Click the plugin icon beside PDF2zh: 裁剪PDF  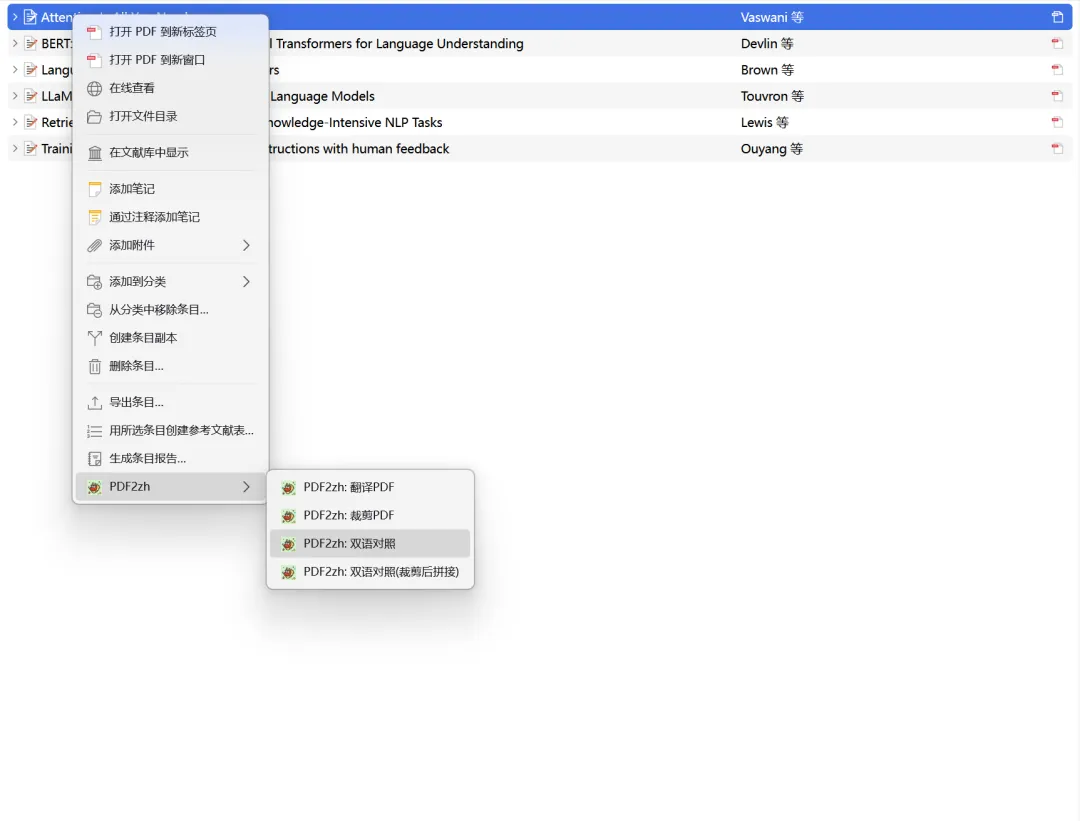[x=289, y=517]
